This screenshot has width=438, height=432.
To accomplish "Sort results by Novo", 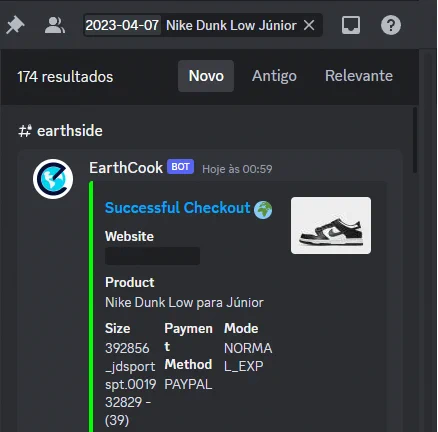I will (206, 76).
